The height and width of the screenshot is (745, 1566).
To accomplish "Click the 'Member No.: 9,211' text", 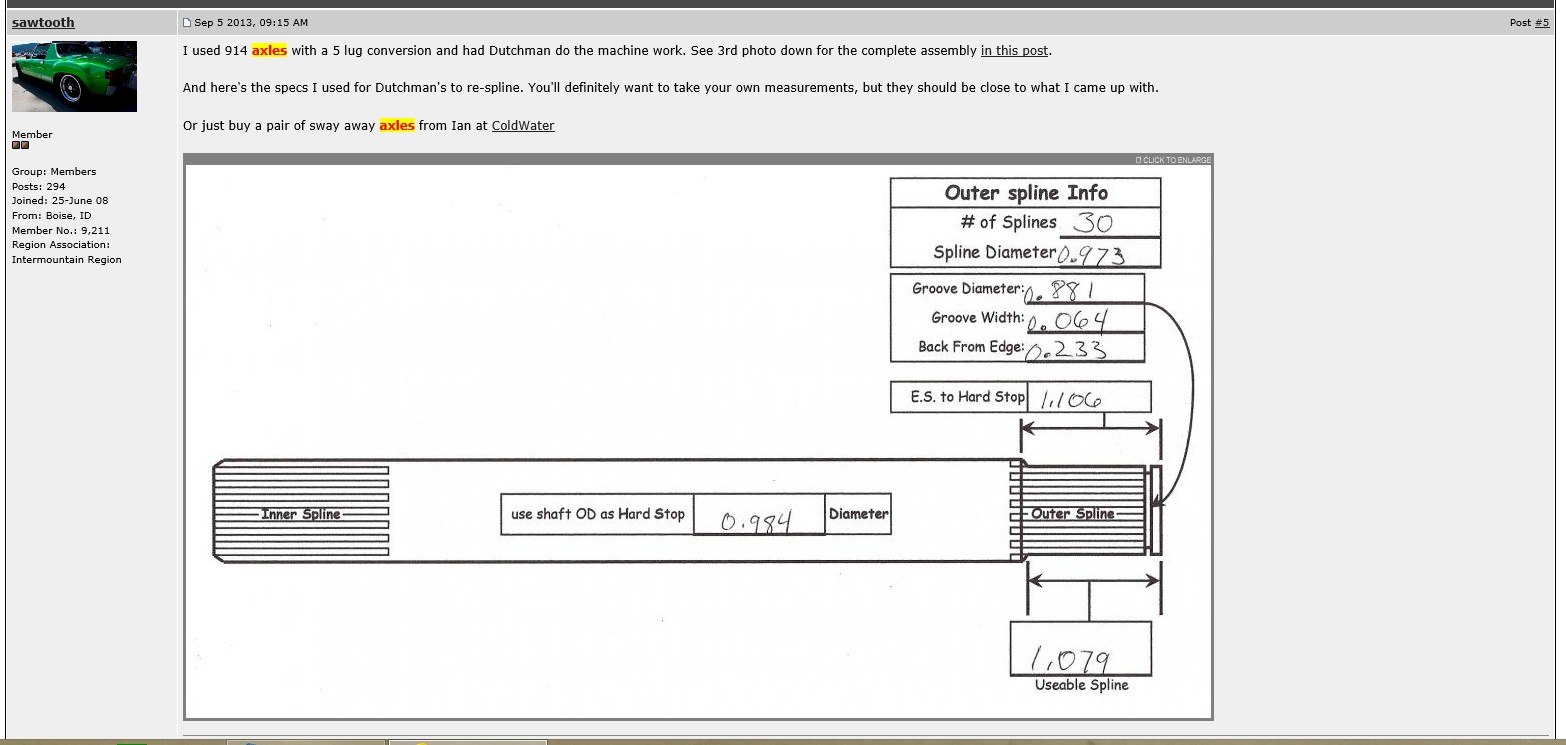I will click(61, 230).
